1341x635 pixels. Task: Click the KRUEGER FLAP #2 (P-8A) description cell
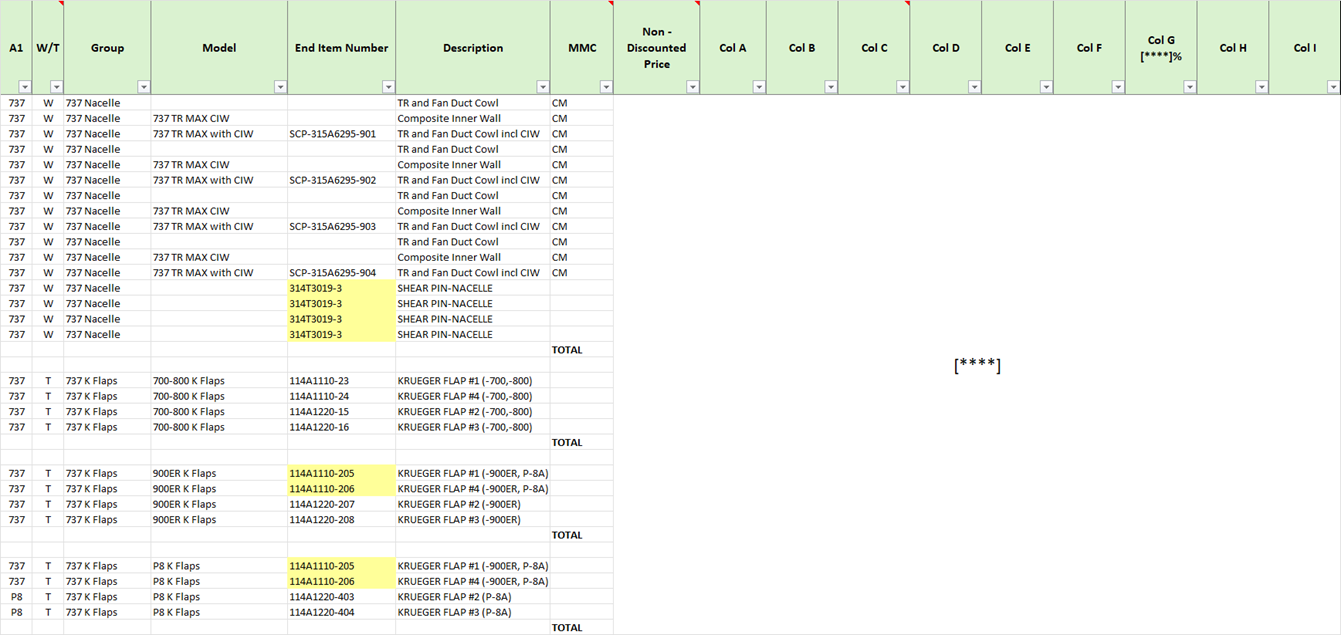coord(454,597)
